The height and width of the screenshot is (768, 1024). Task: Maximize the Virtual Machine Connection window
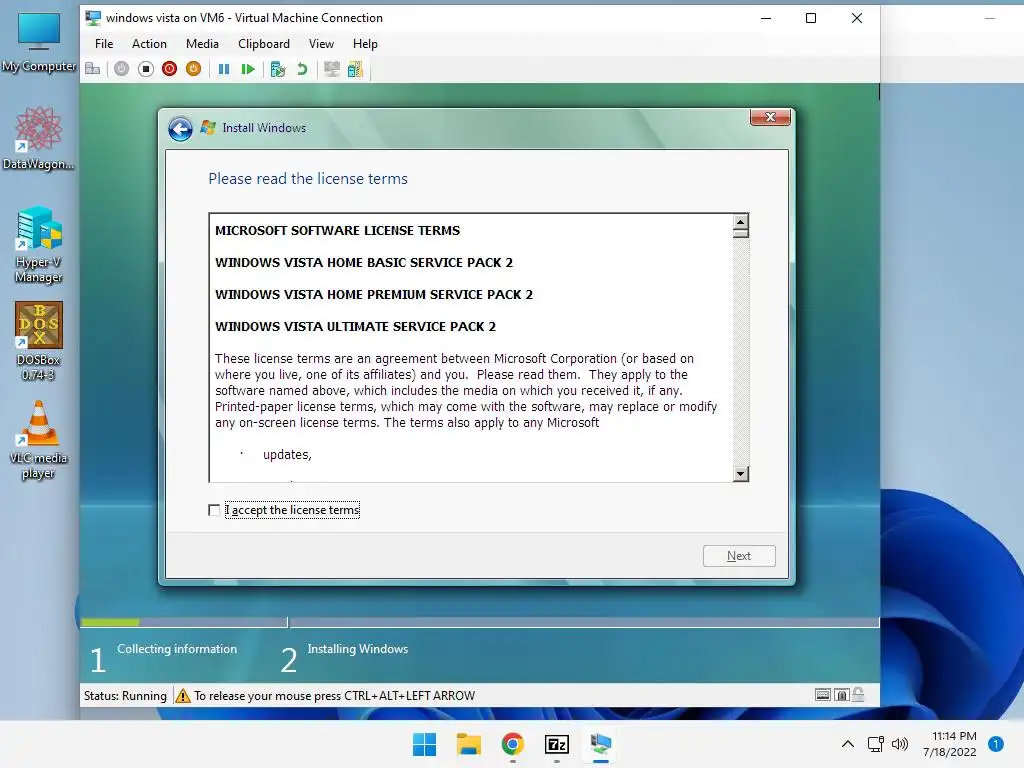pyautogui.click(x=810, y=18)
